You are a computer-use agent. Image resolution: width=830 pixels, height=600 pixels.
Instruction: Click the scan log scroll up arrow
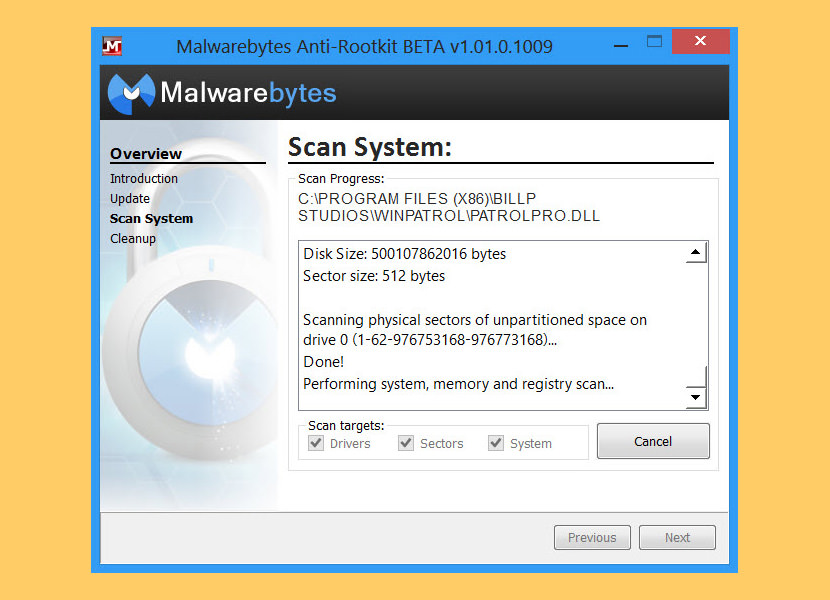pos(696,253)
